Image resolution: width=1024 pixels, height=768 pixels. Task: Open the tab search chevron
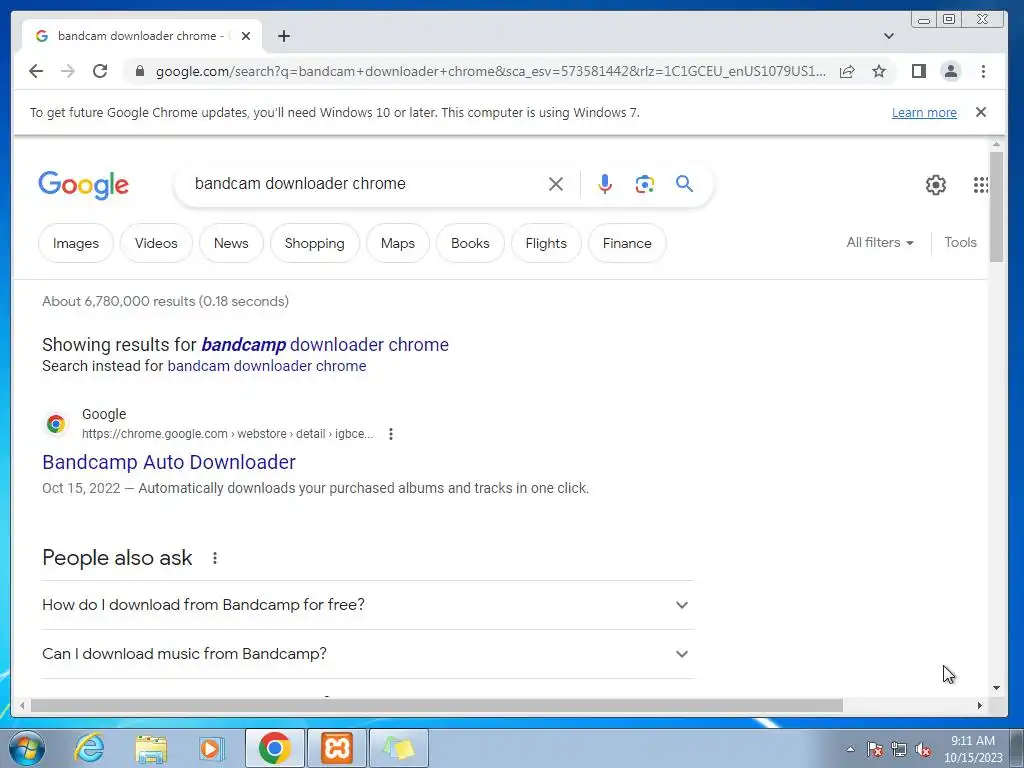pos(888,36)
